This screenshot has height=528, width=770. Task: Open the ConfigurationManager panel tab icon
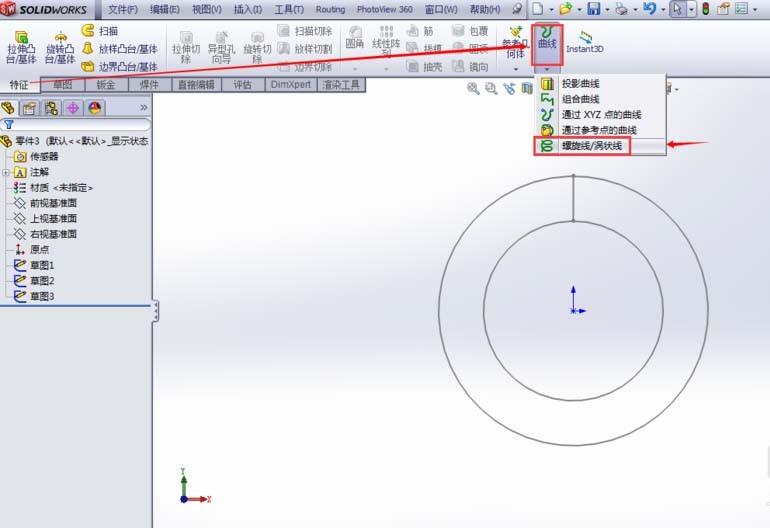click(x=51, y=108)
